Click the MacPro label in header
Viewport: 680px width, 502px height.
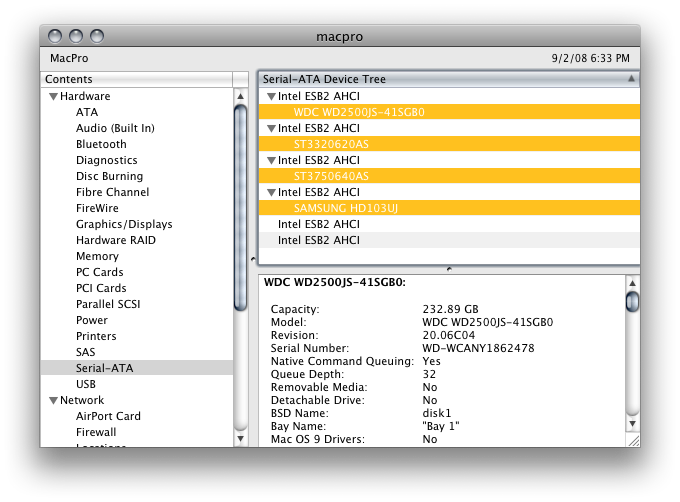(69, 58)
